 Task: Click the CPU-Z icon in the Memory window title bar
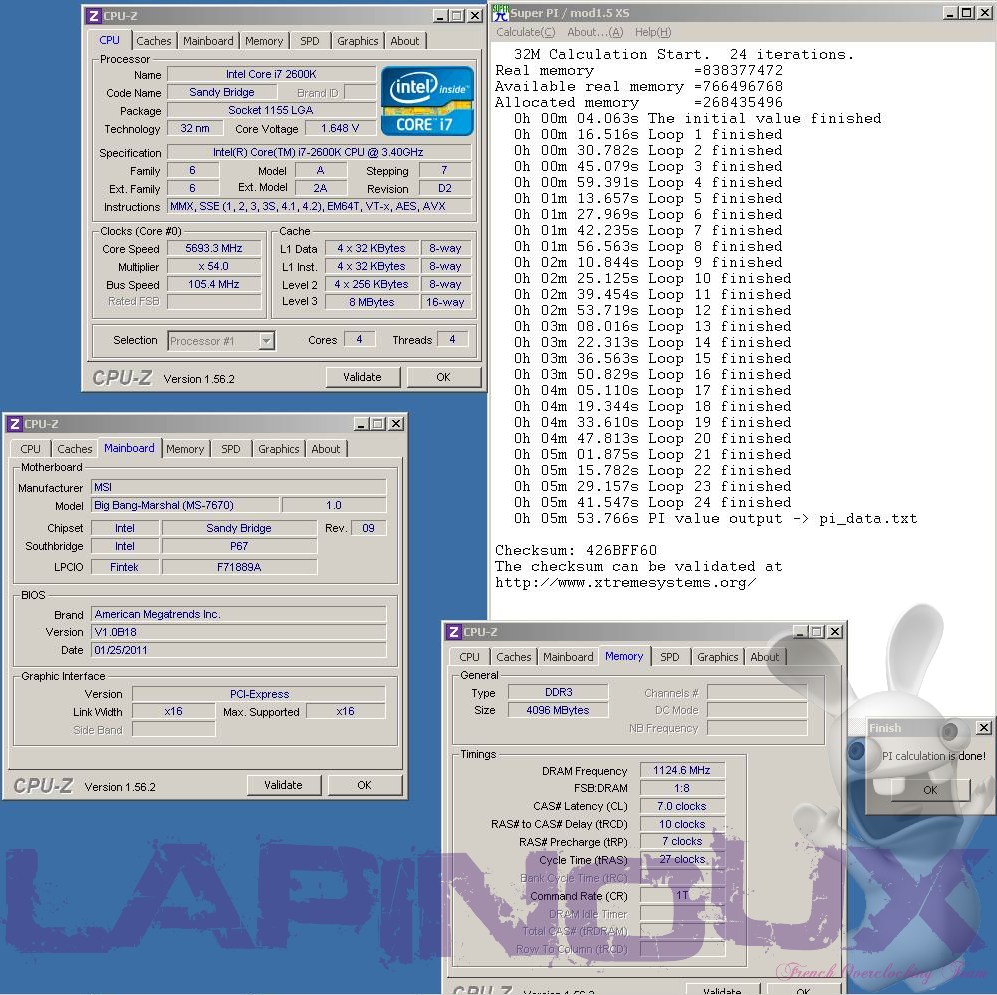point(453,632)
